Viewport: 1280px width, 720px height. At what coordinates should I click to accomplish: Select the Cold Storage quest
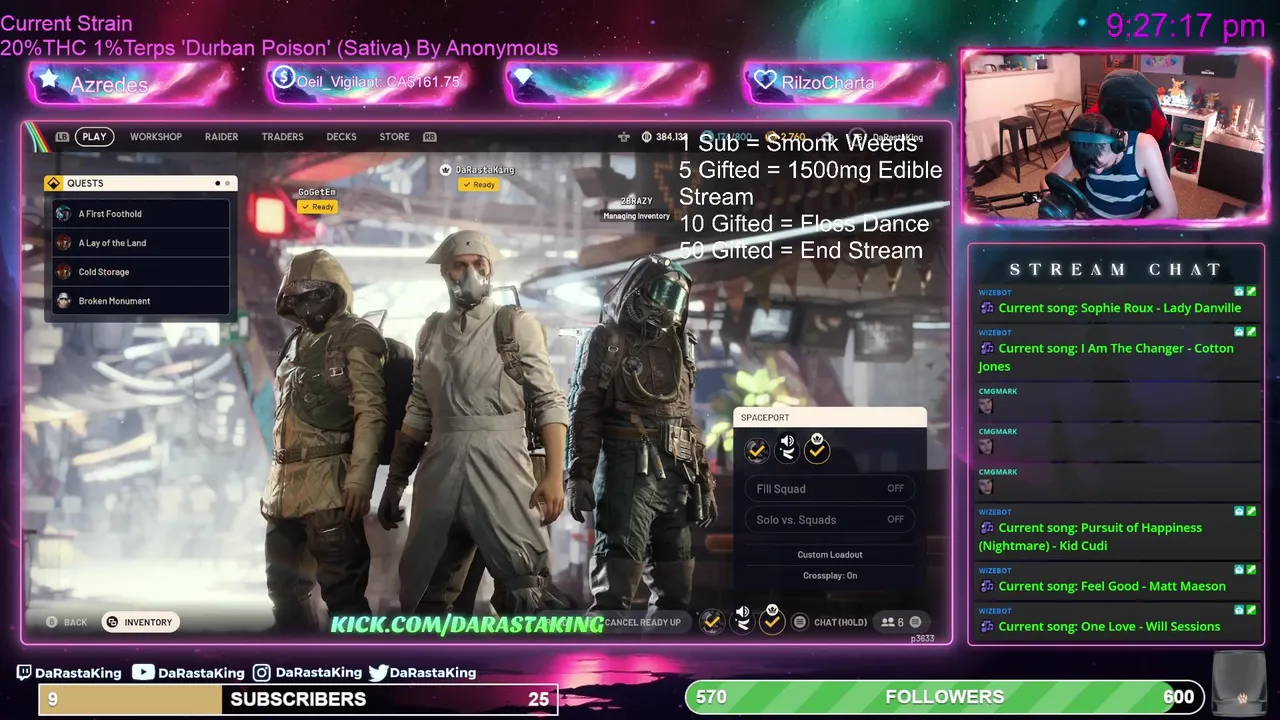141,272
